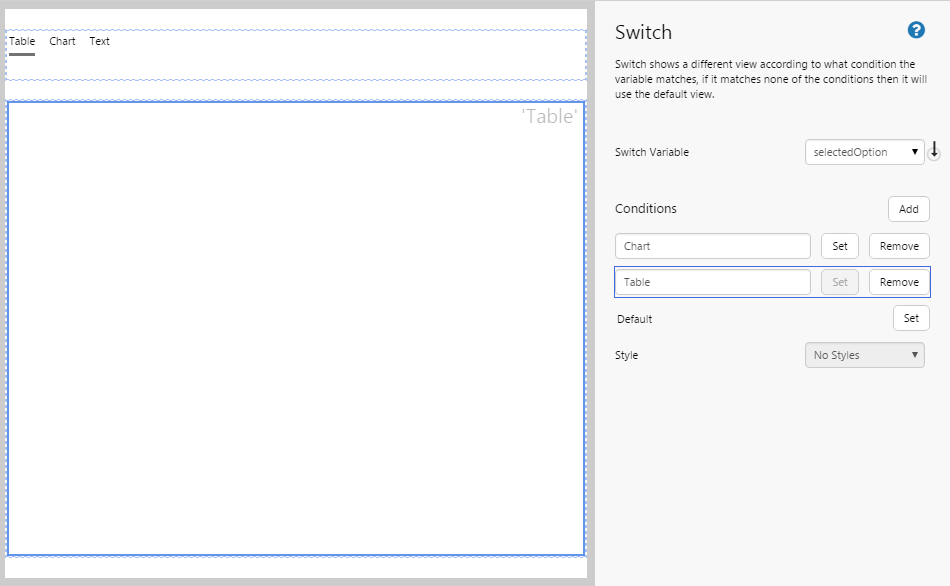Viewport: 950px width, 586px height.
Task: Select the tab bar container's empty area
Action: coord(350,55)
